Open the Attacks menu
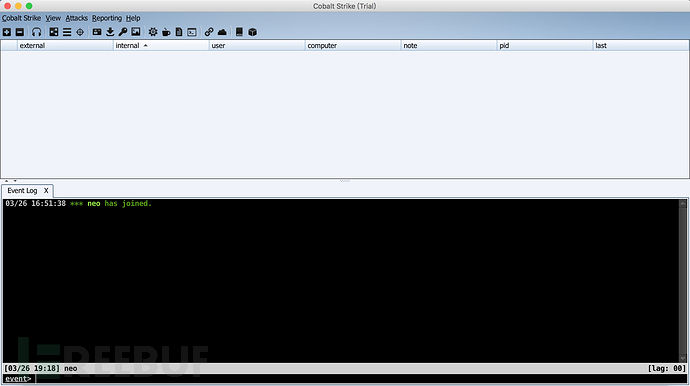This screenshot has height=386, width=690. [x=77, y=18]
